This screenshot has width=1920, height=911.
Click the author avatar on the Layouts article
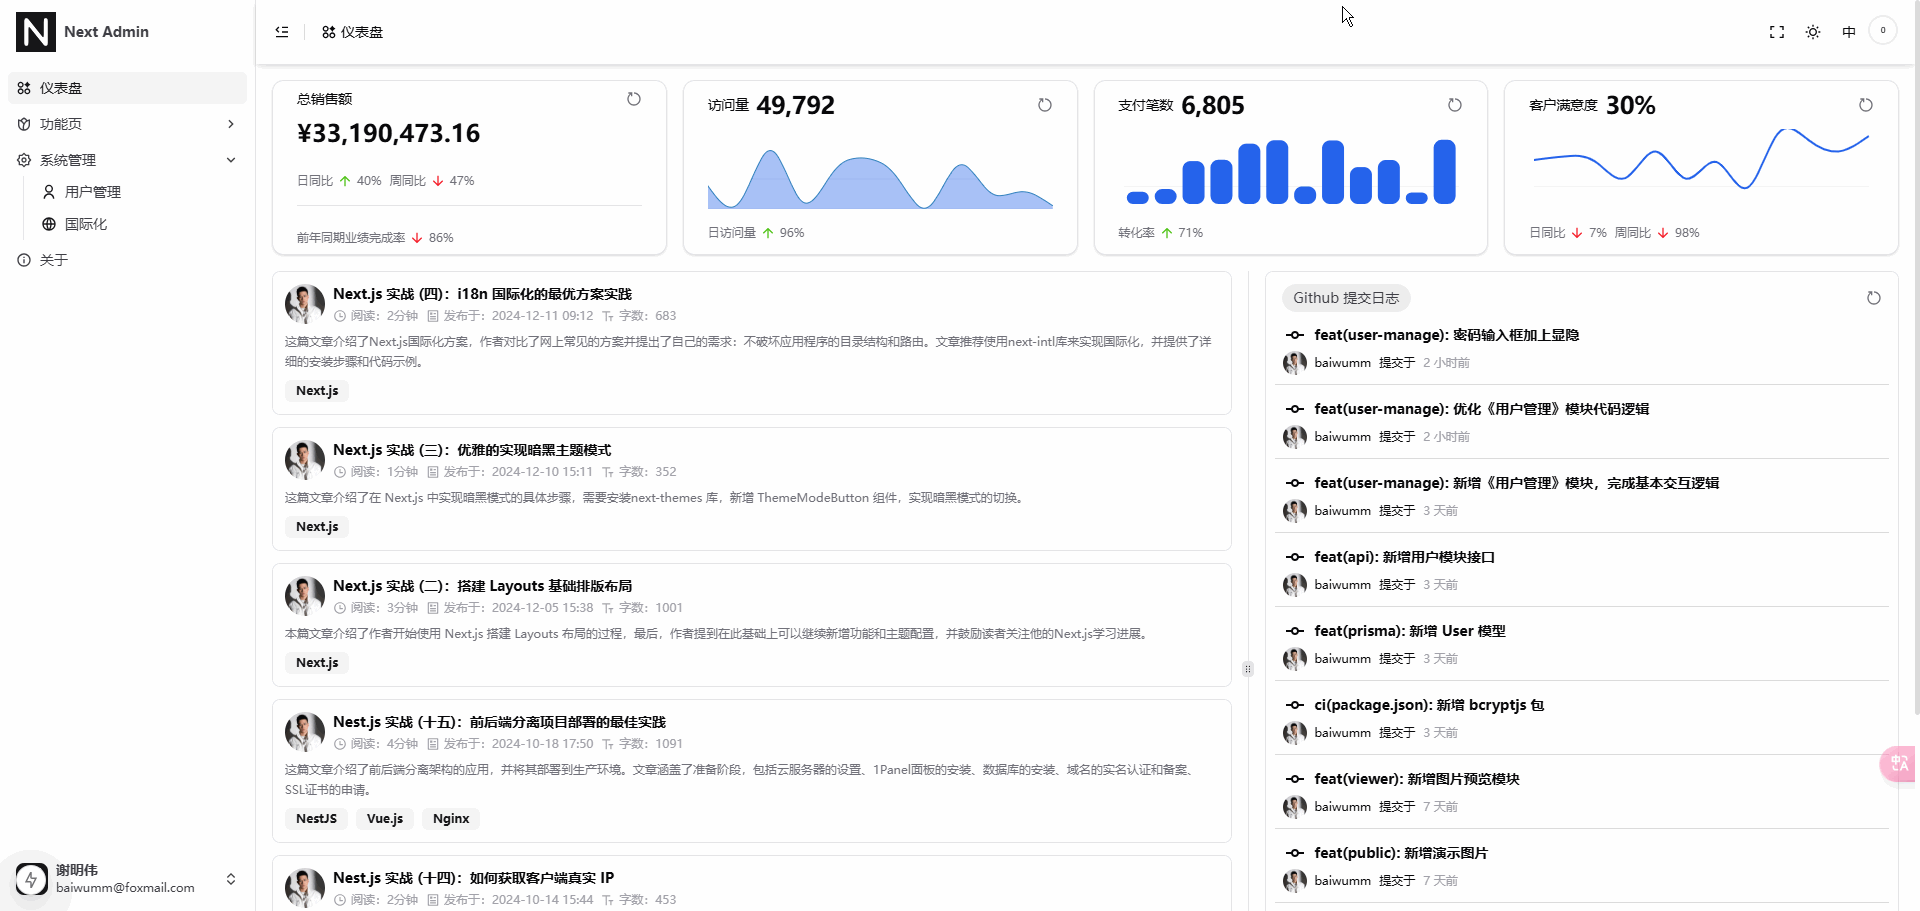coord(305,596)
